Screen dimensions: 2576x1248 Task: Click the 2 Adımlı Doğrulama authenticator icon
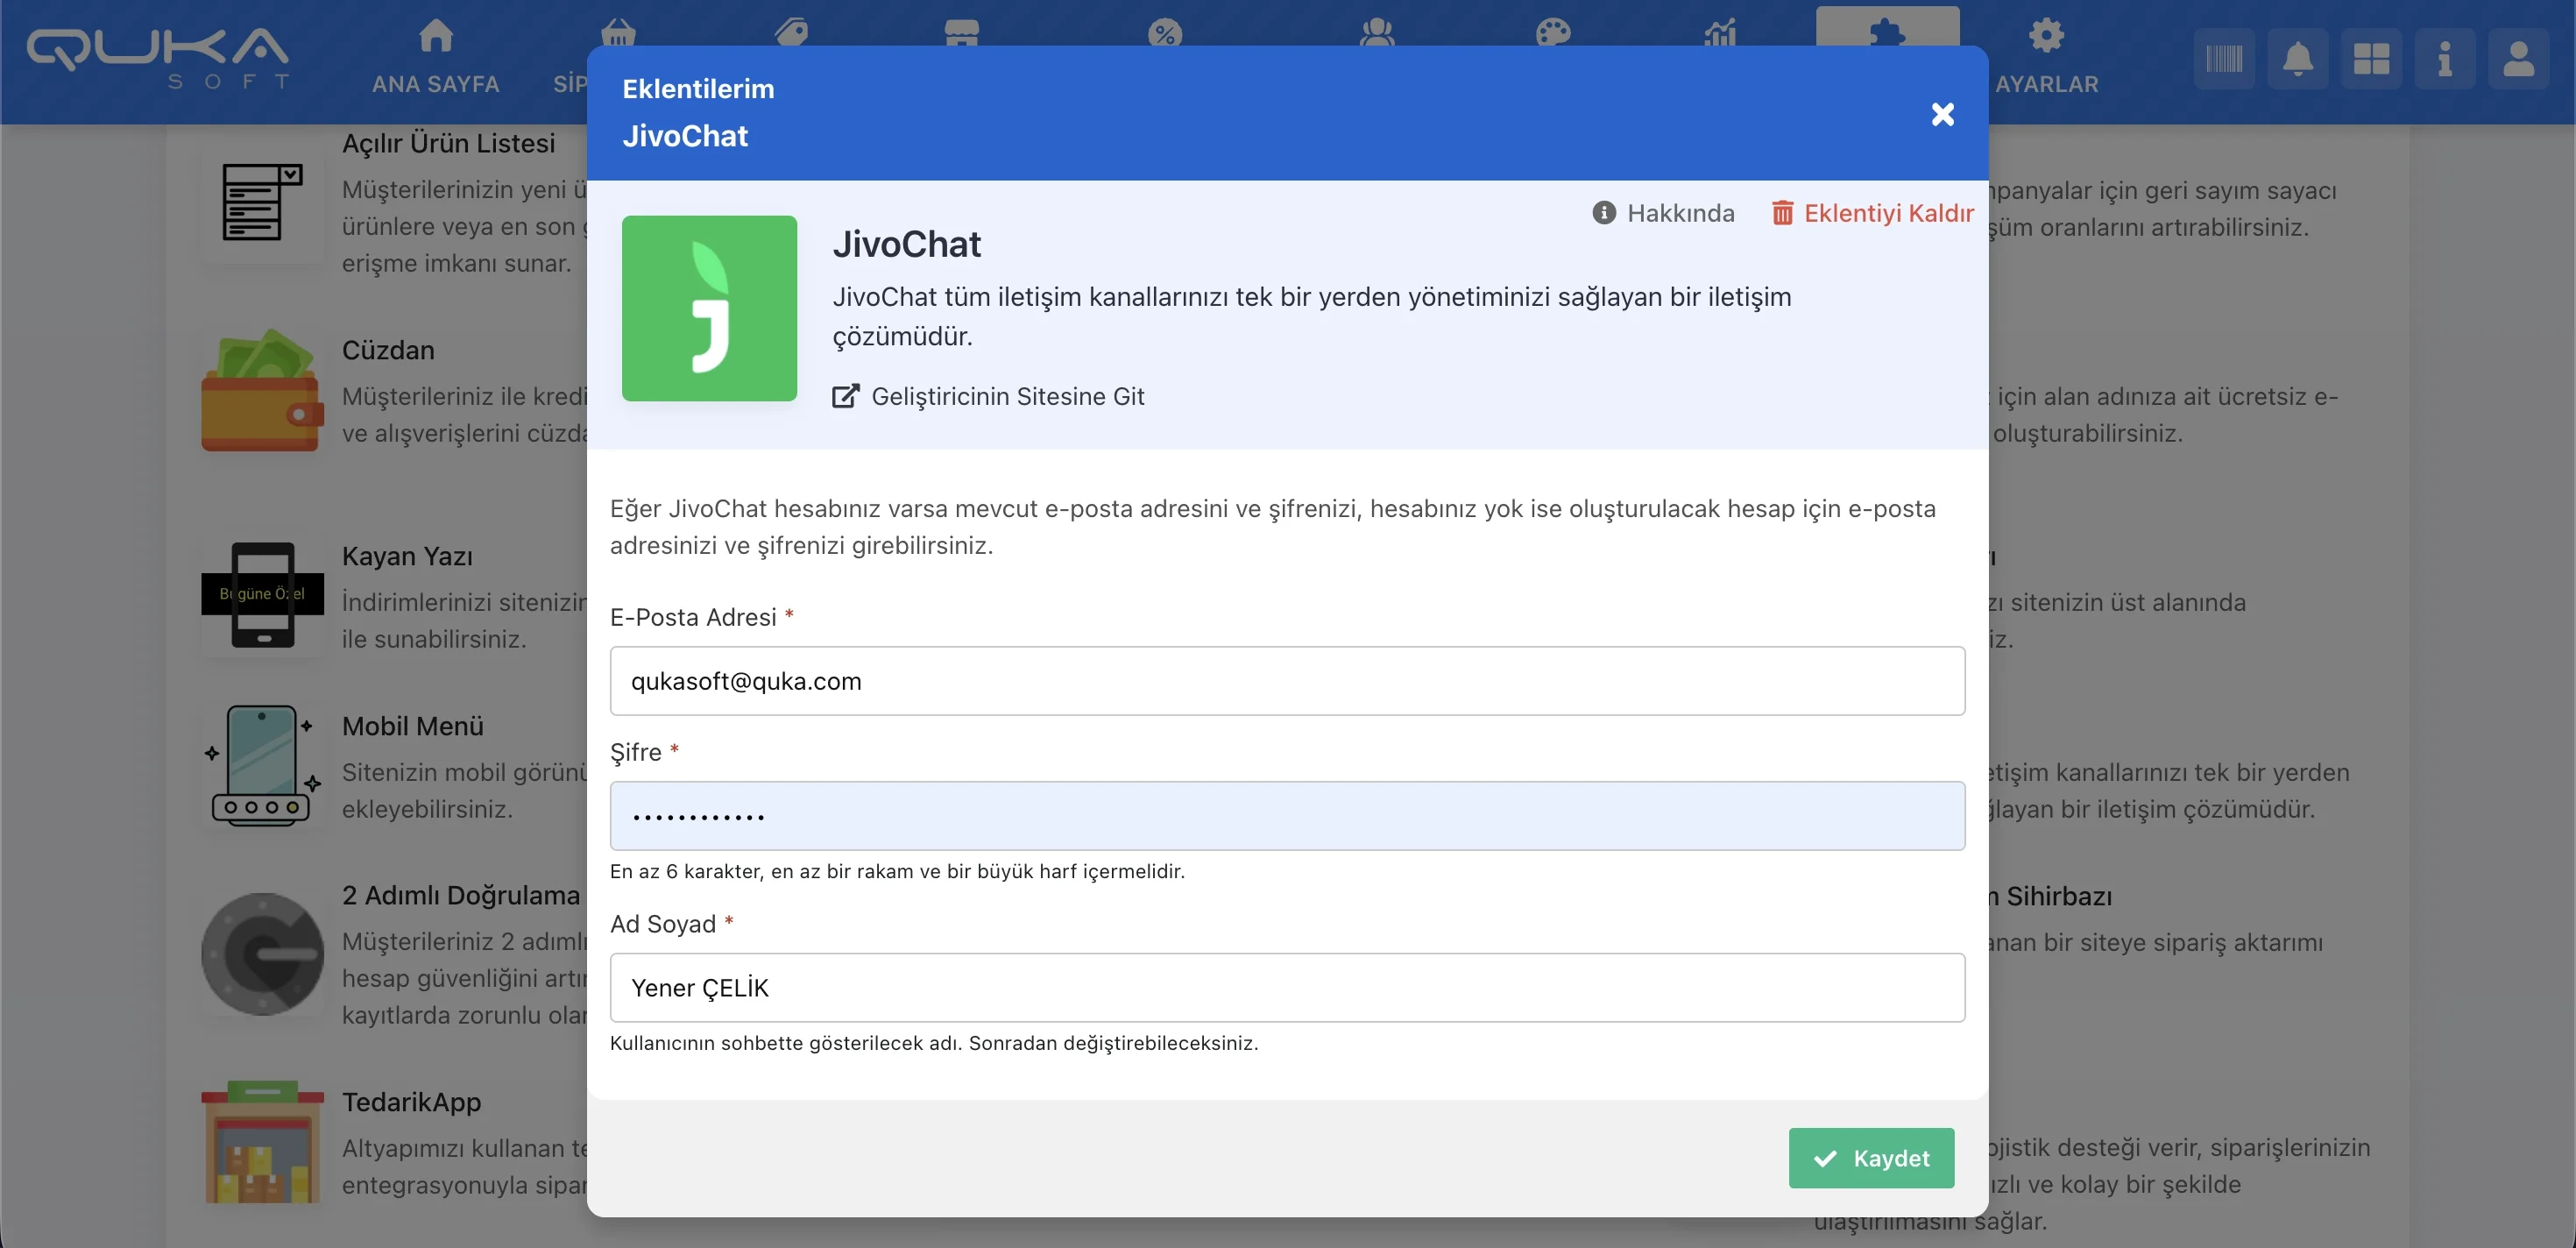[x=262, y=954]
